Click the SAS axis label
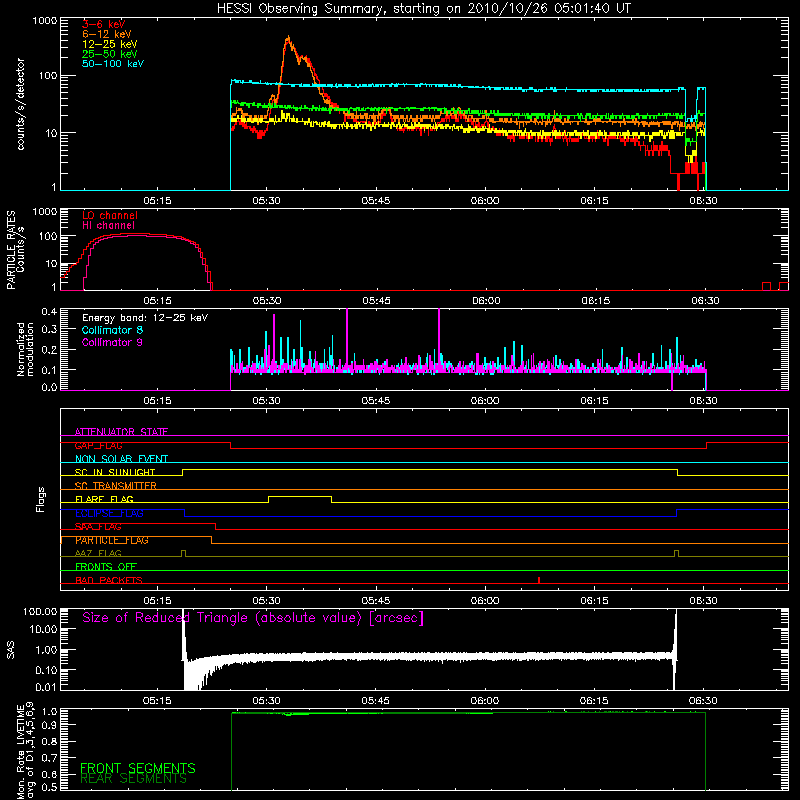Screen dimensions: 800x800 pos(11,650)
